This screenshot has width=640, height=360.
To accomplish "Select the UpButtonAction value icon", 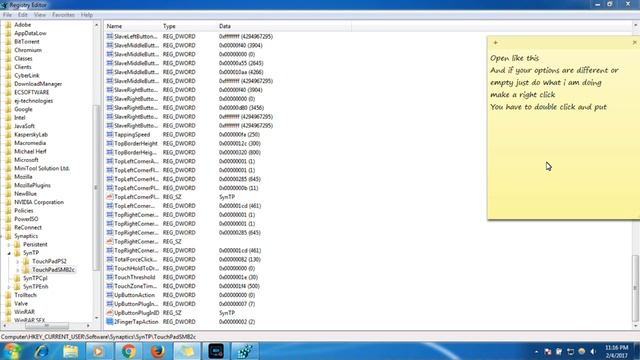I will click(110, 295).
